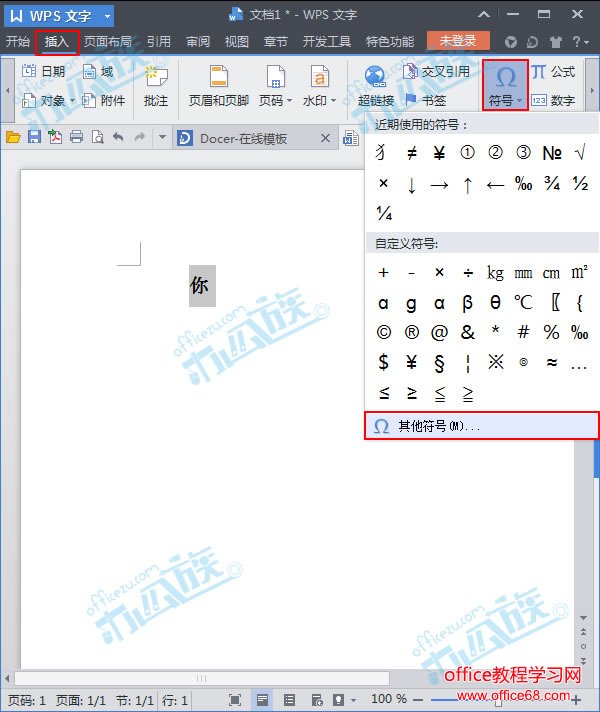Screen dimensions: 600x712
Task: Switch to the 开始 tab
Action: coord(18,42)
